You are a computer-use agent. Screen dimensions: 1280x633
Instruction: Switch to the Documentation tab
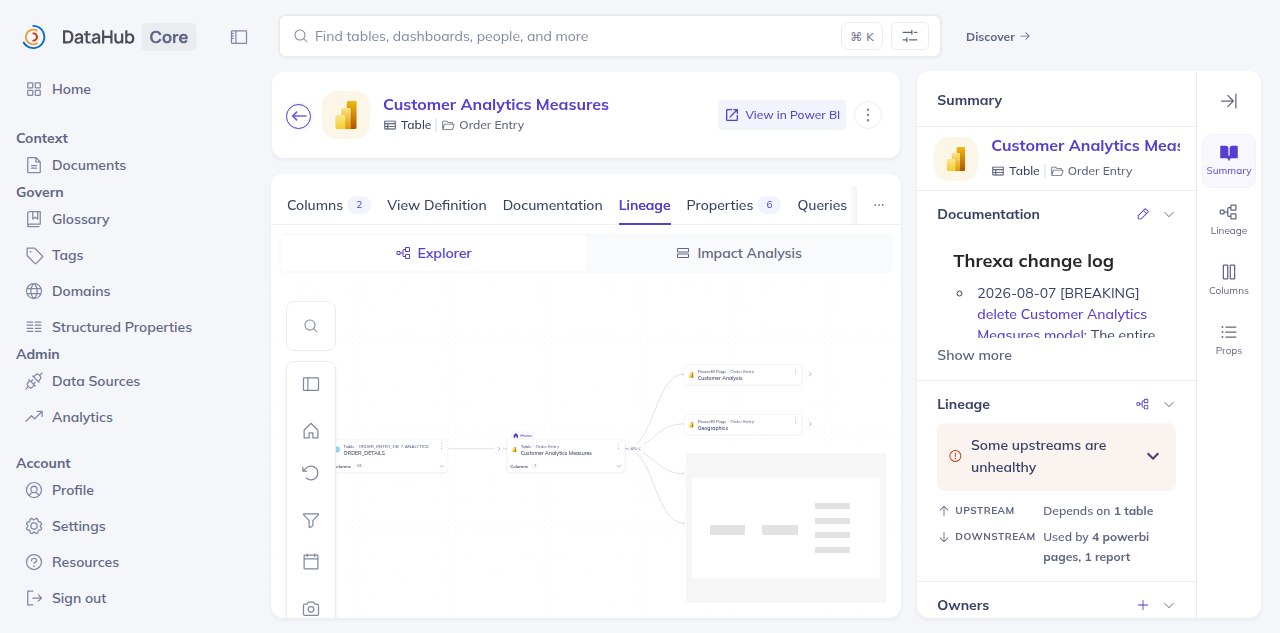tap(553, 205)
